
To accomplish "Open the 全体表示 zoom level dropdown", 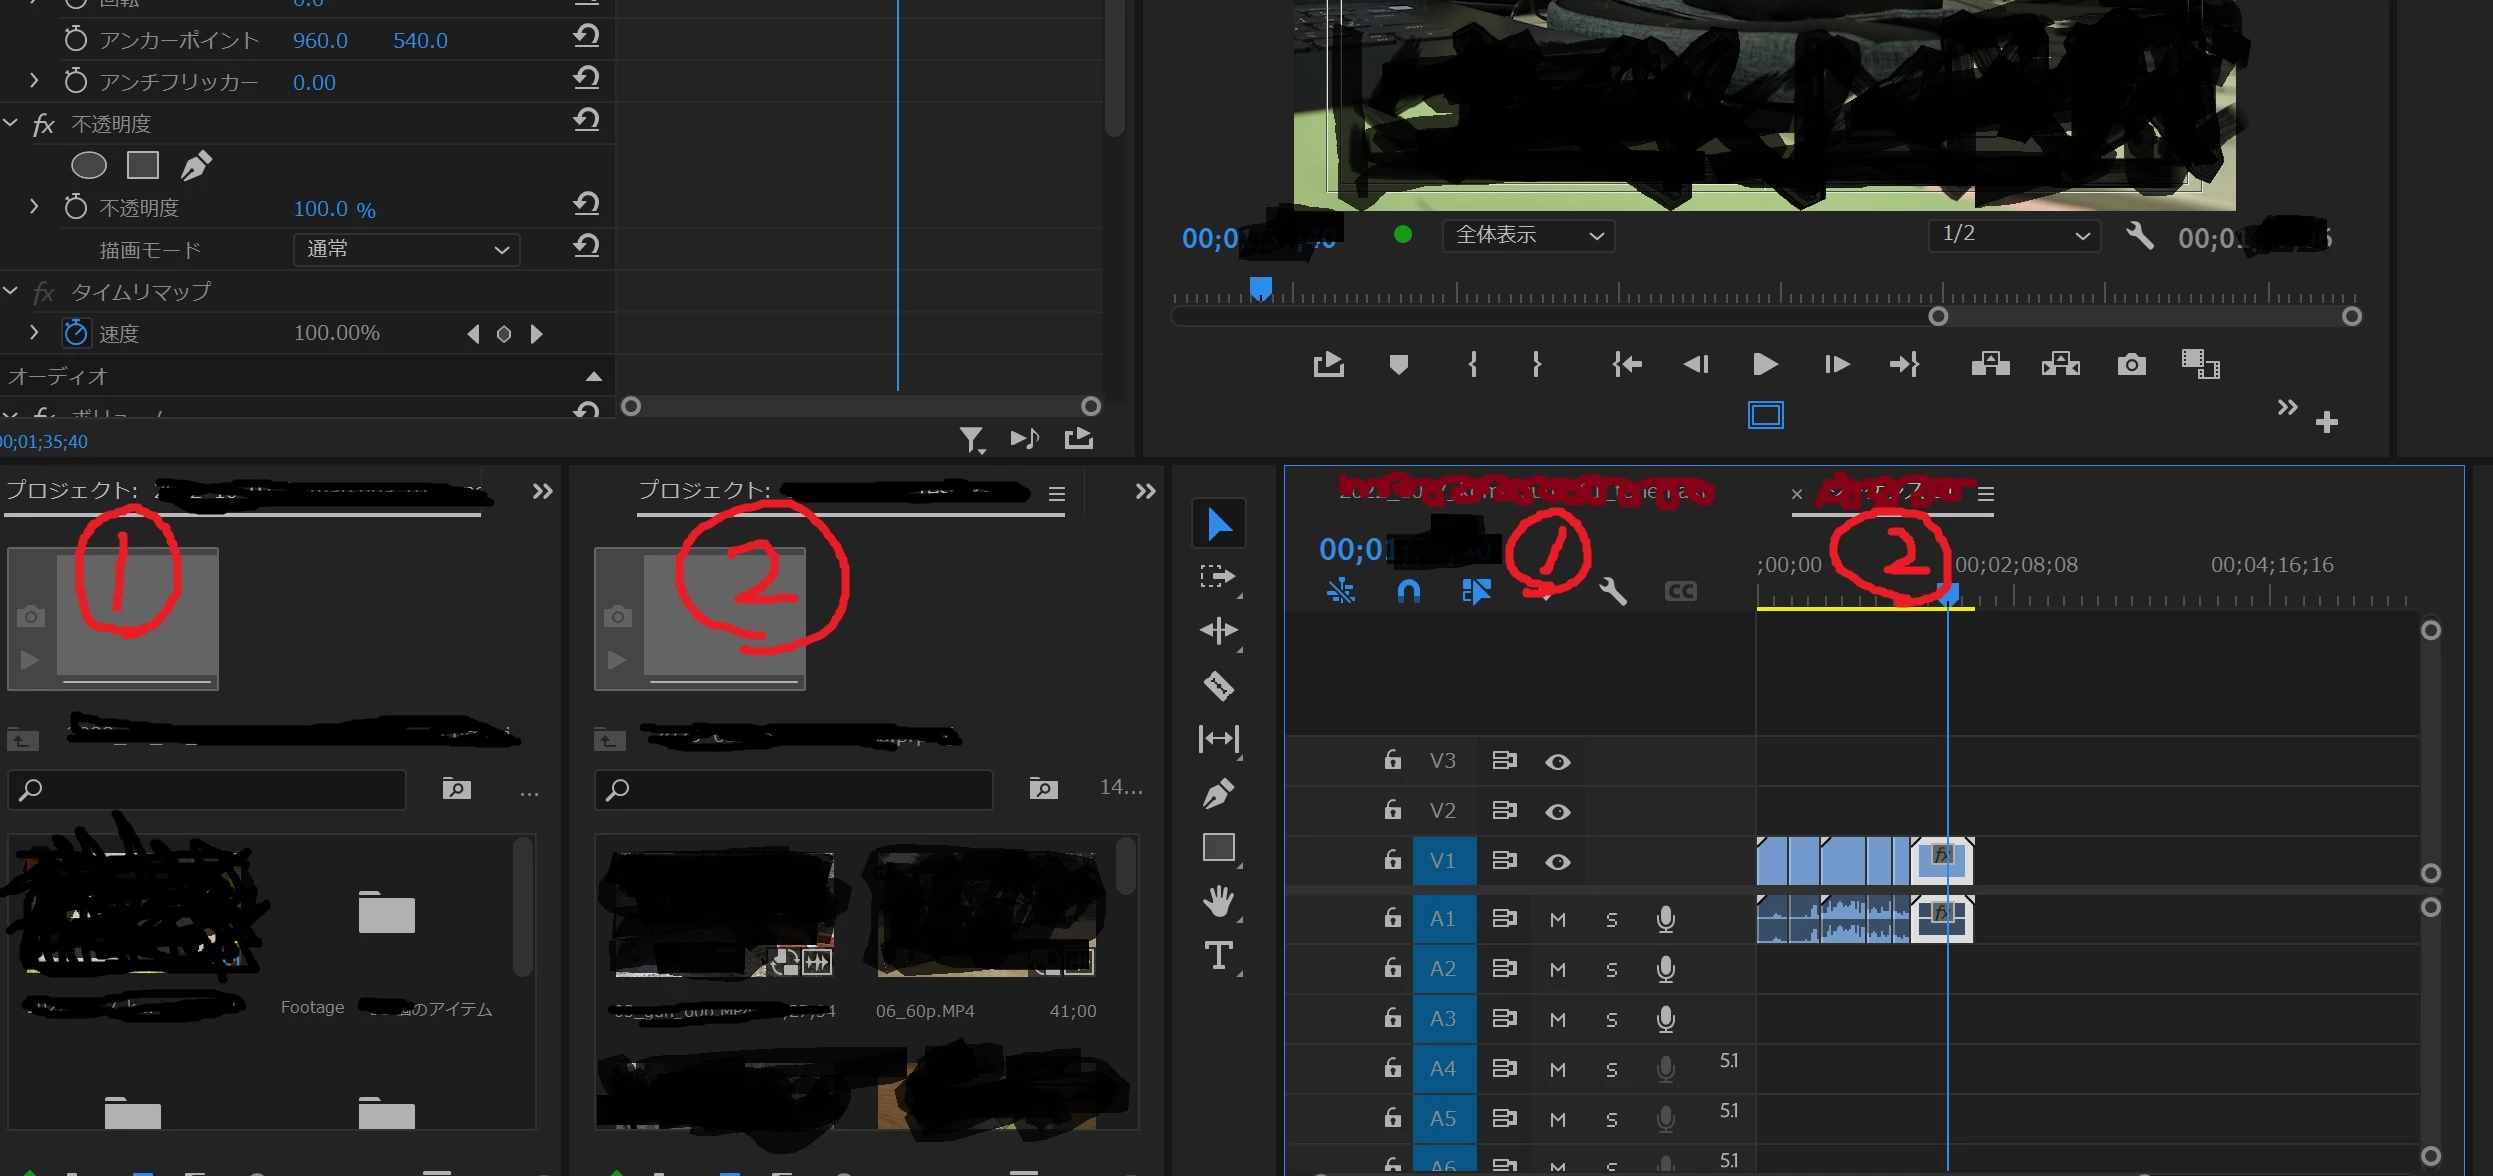I will click(1528, 236).
